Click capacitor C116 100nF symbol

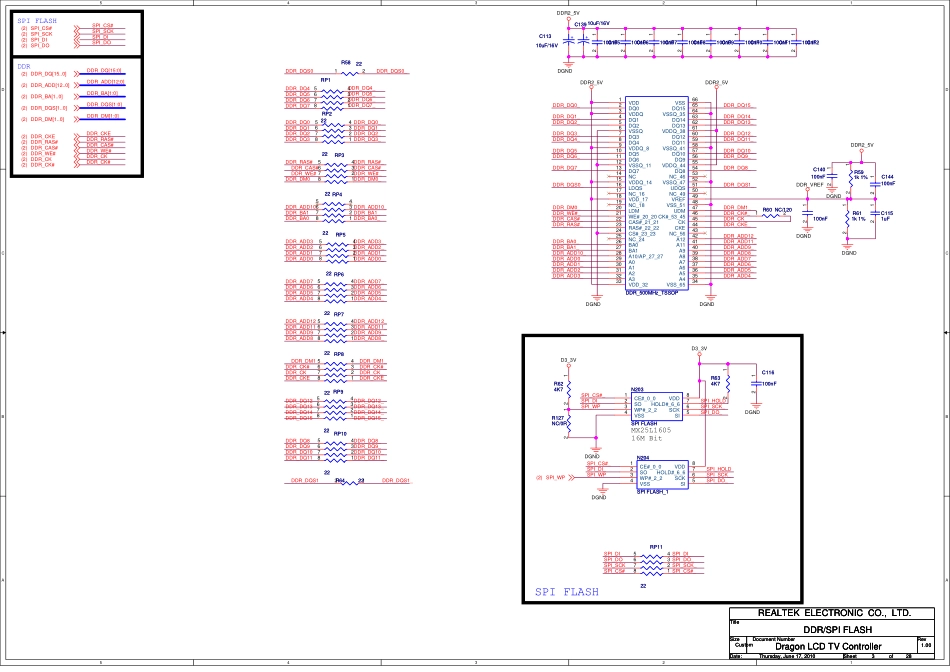(x=753, y=382)
